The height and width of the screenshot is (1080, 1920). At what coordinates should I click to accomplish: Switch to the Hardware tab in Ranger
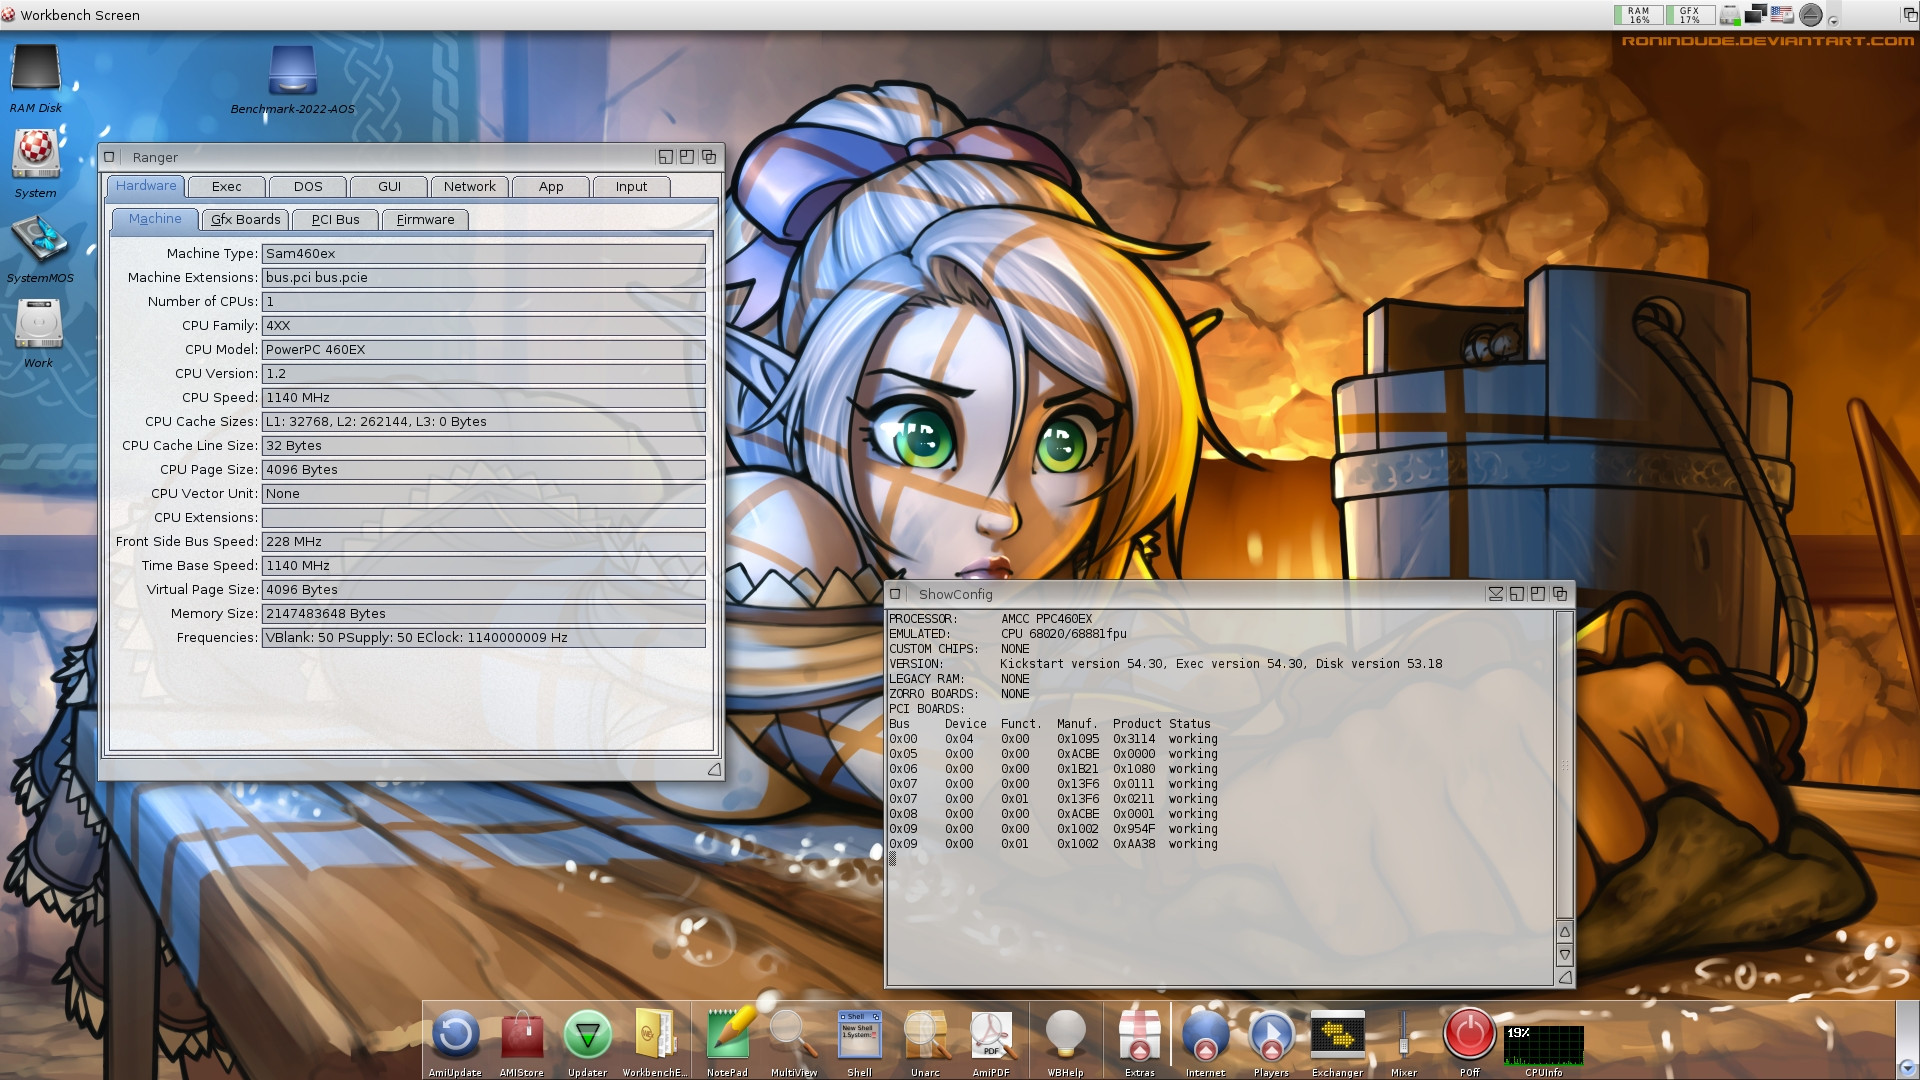tap(145, 186)
